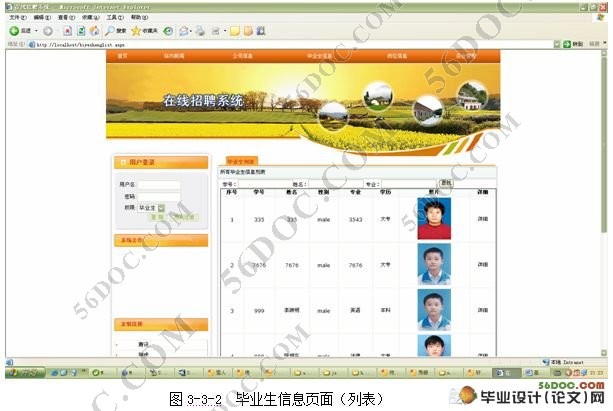Click the Windows Start button
This screenshot has width=613, height=411.
click(x=20, y=372)
